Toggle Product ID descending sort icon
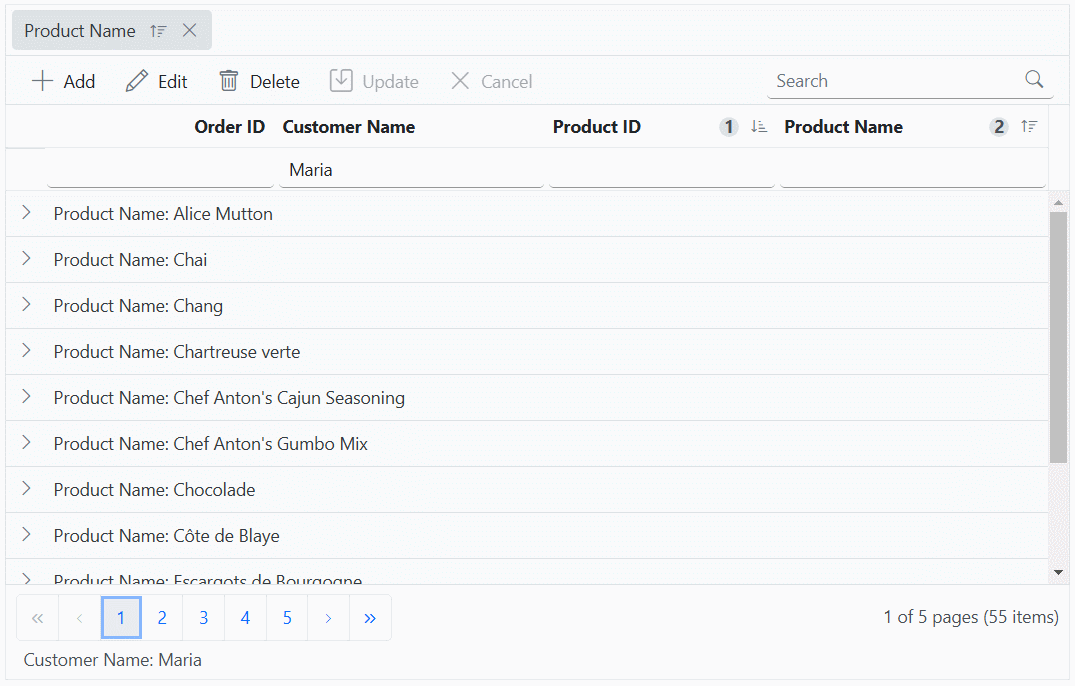 [x=758, y=126]
